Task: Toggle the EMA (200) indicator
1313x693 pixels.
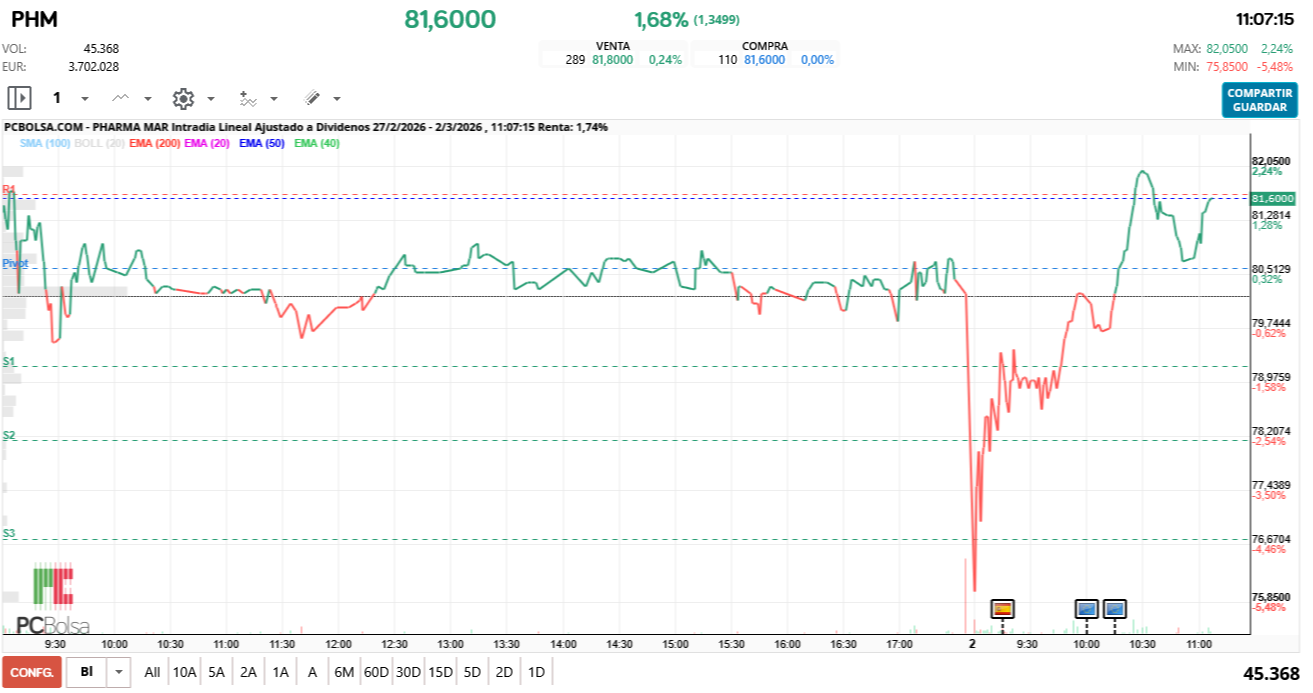Action: 154,144
